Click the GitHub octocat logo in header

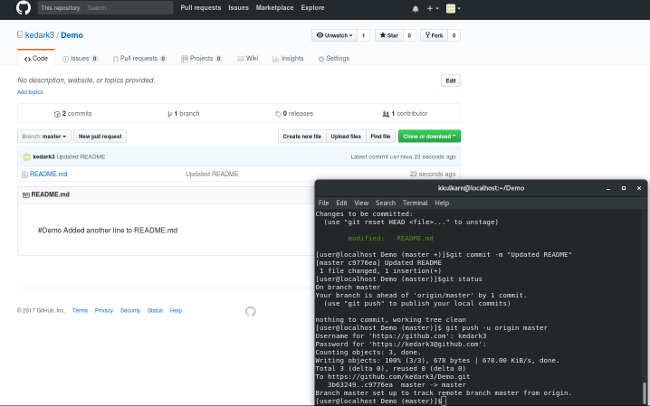coord(22,8)
